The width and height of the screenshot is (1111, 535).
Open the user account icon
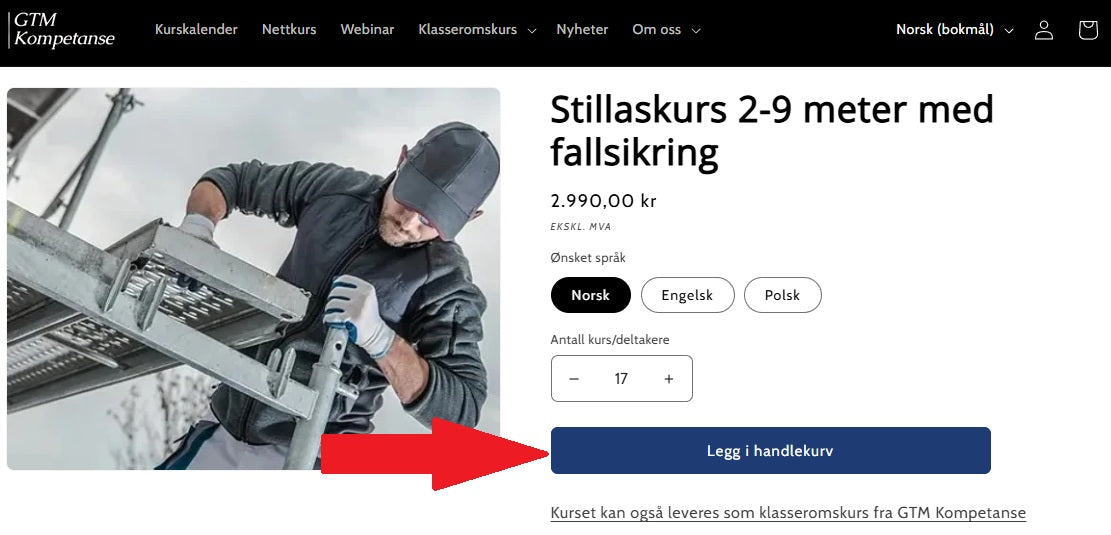(1044, 30)
